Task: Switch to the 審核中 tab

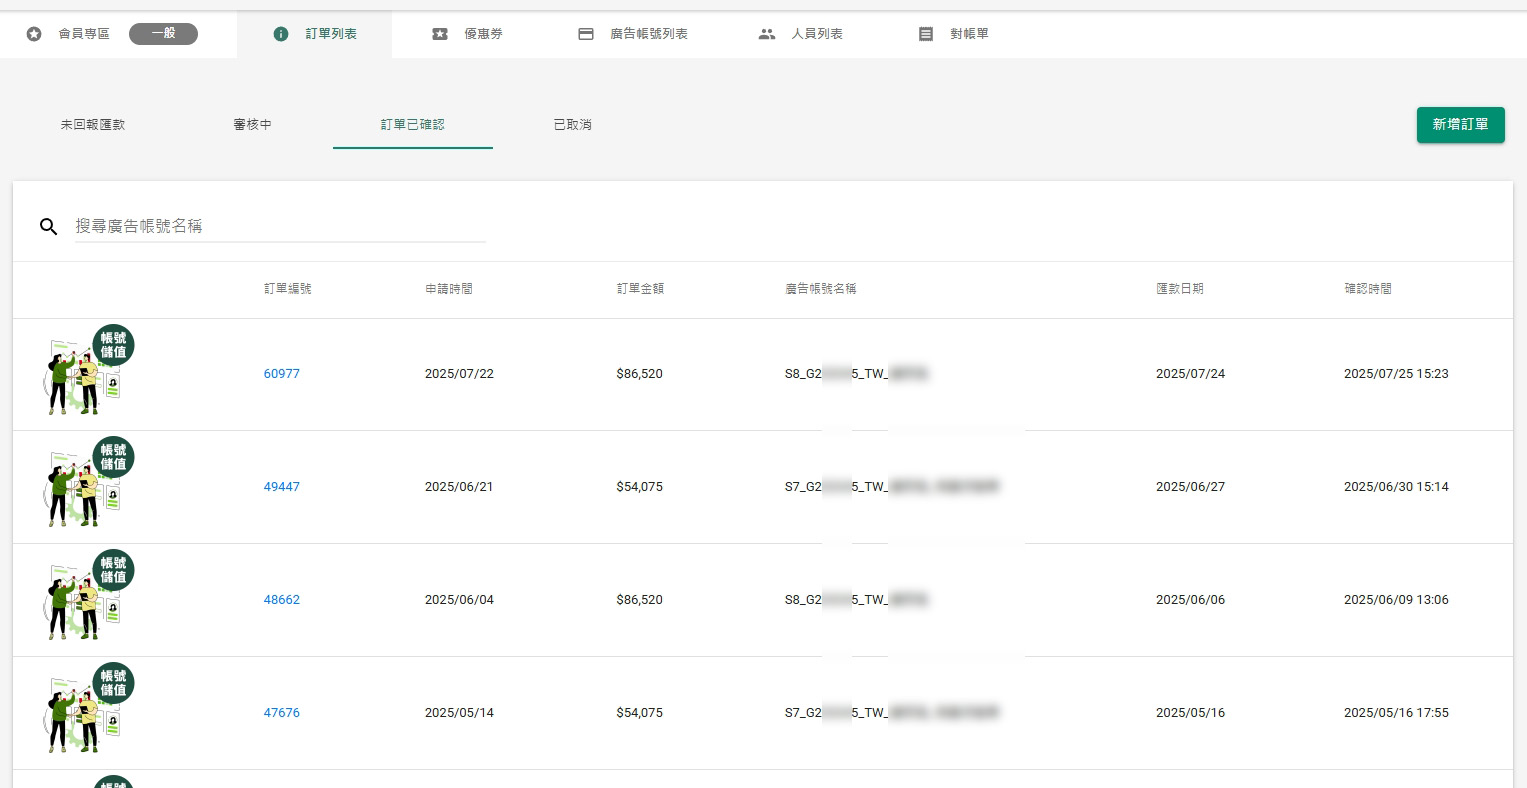Action: click(x=252, y=125)
